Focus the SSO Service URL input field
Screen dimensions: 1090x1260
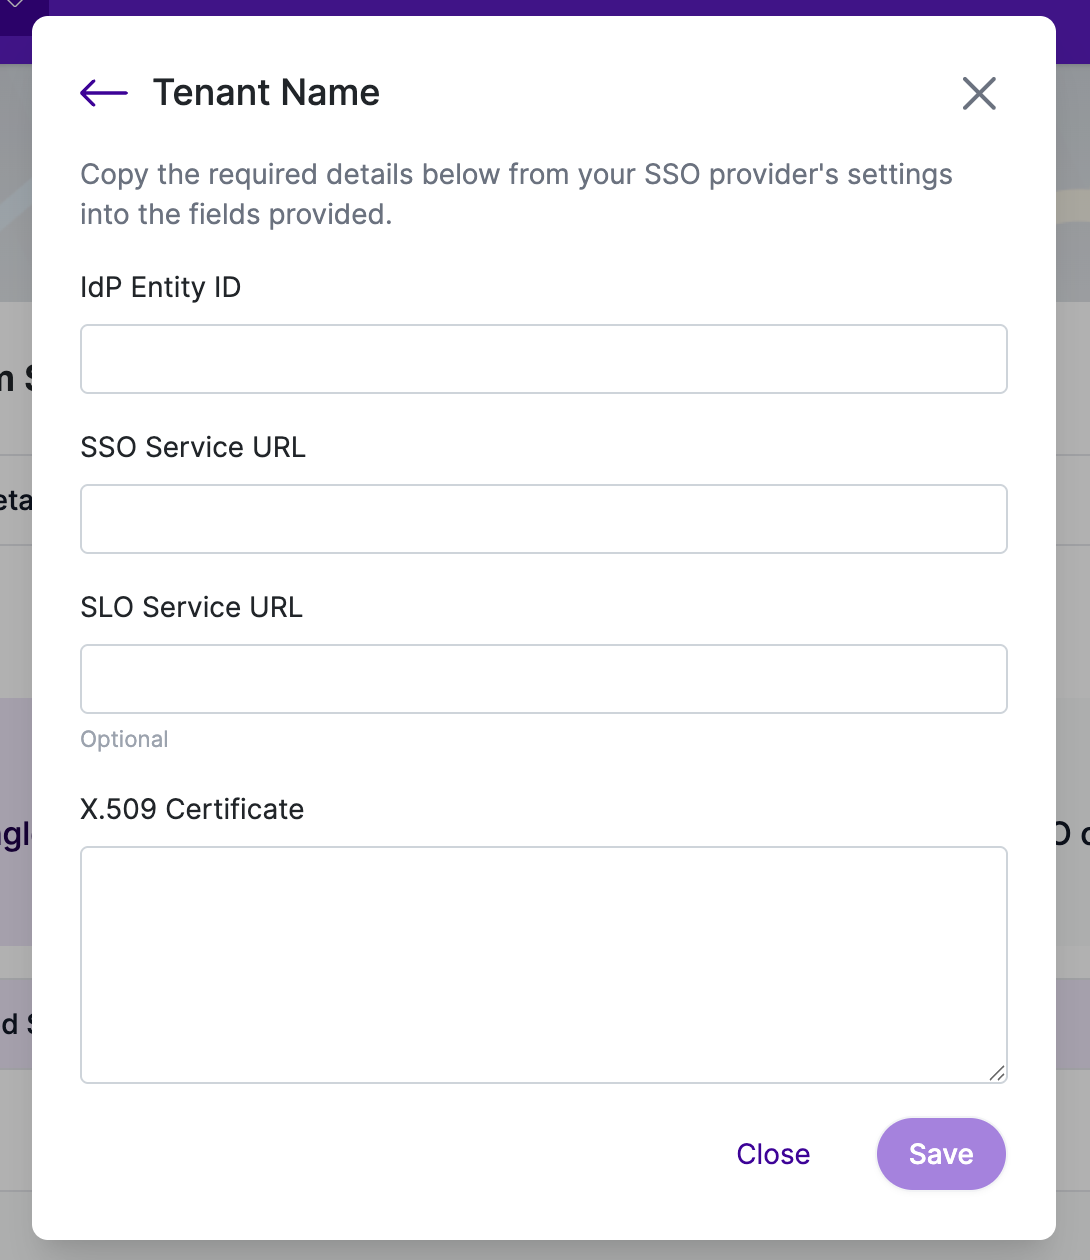tap(544, 519)
